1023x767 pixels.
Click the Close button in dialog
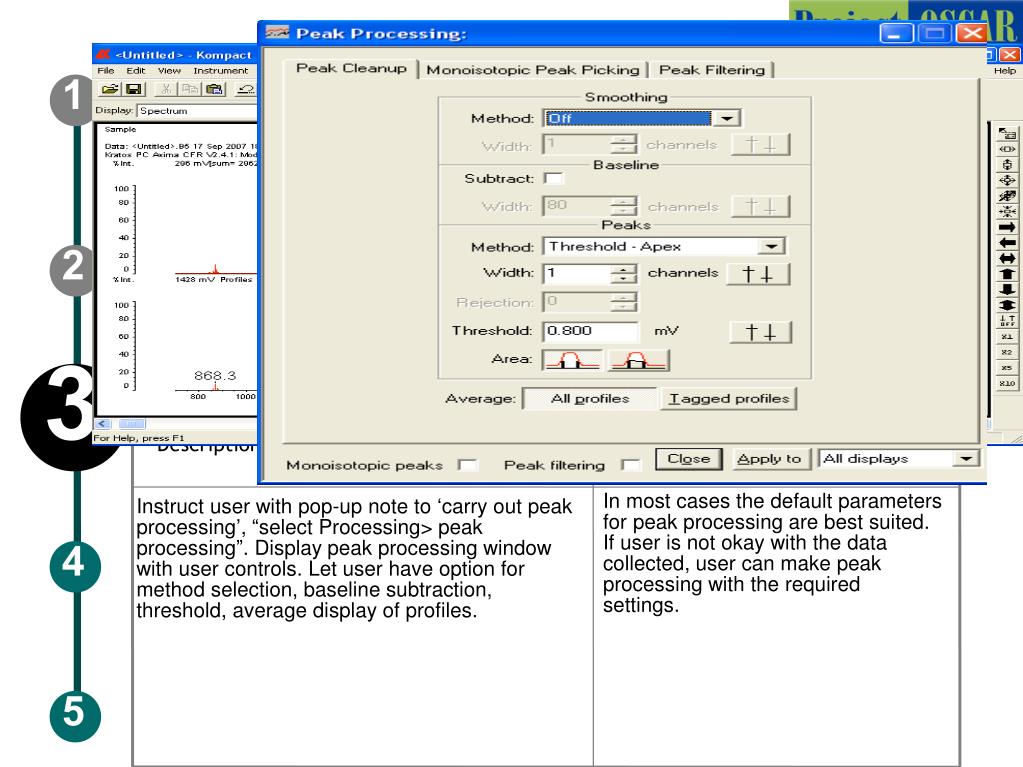point(688,459)
